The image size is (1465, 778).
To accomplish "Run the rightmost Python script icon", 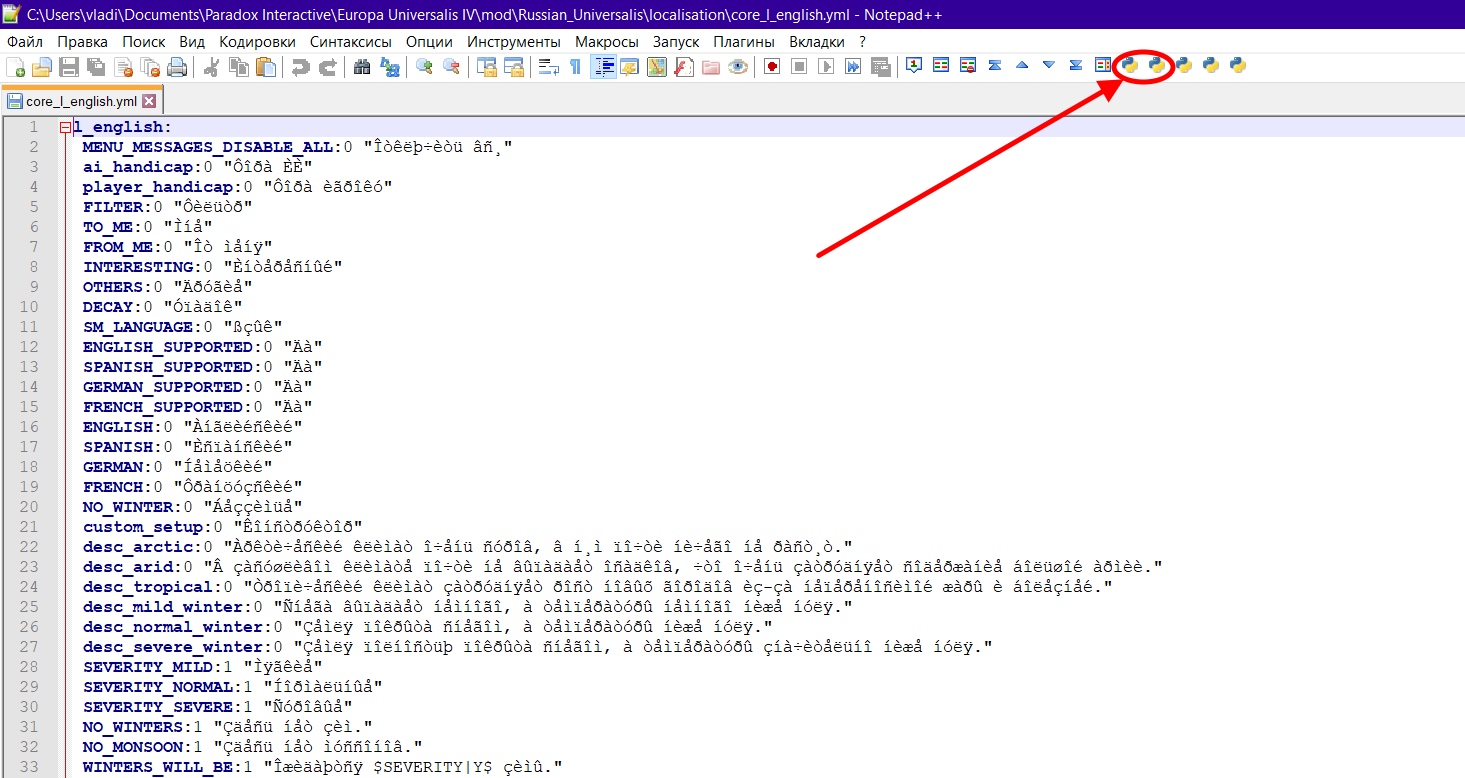I will tap(1238, 66).
